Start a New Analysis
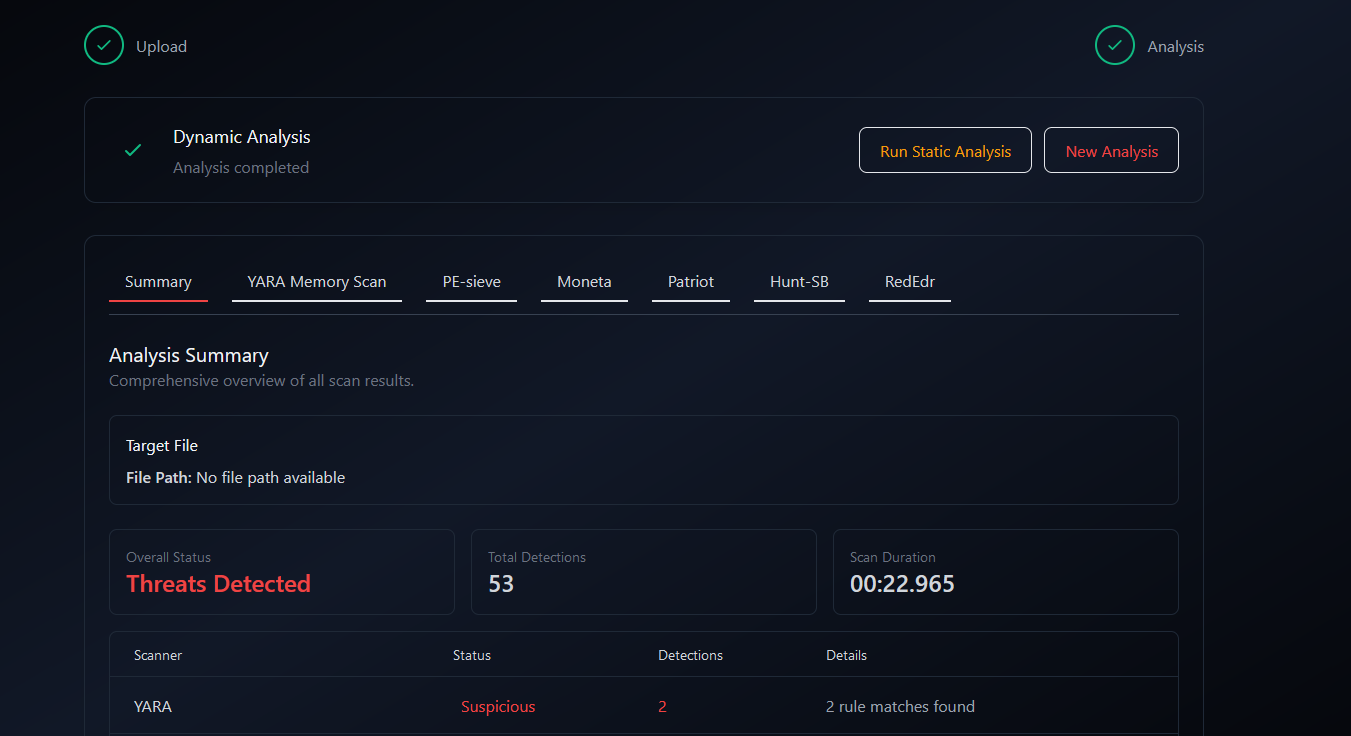The height and width of the screenshot is (736, 1351). 1110,150
